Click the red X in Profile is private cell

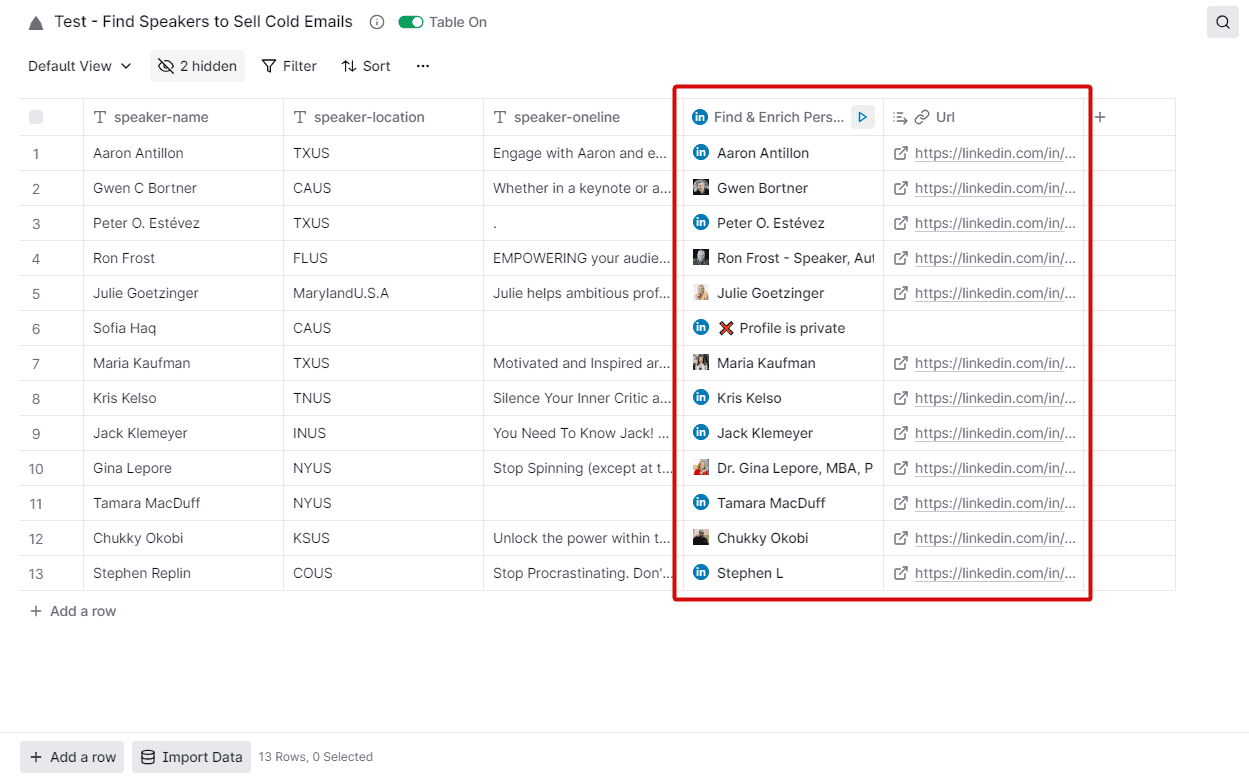(x=726, y=328)
